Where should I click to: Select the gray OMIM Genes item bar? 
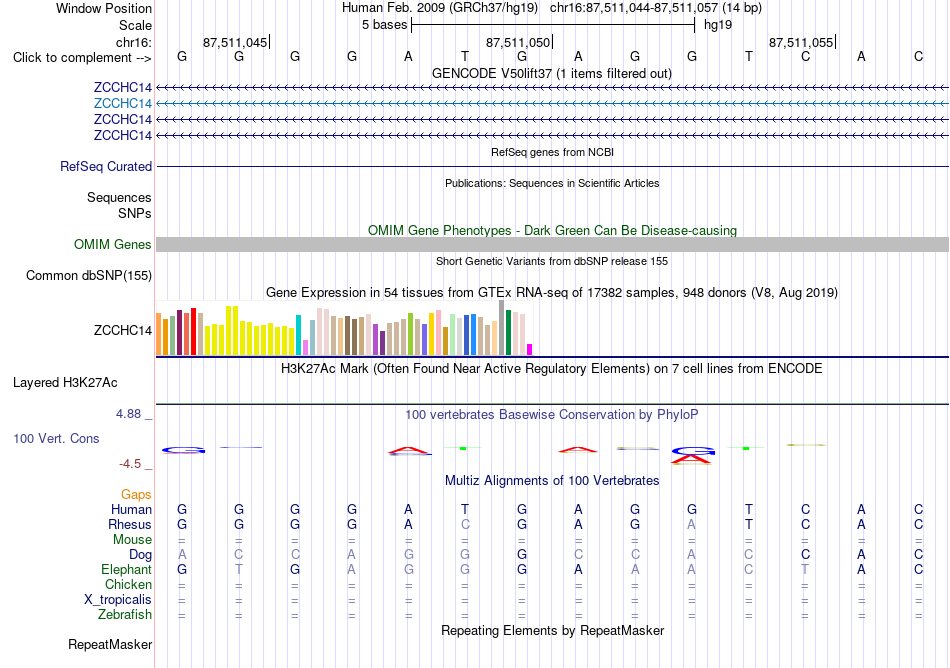point(552,245)
